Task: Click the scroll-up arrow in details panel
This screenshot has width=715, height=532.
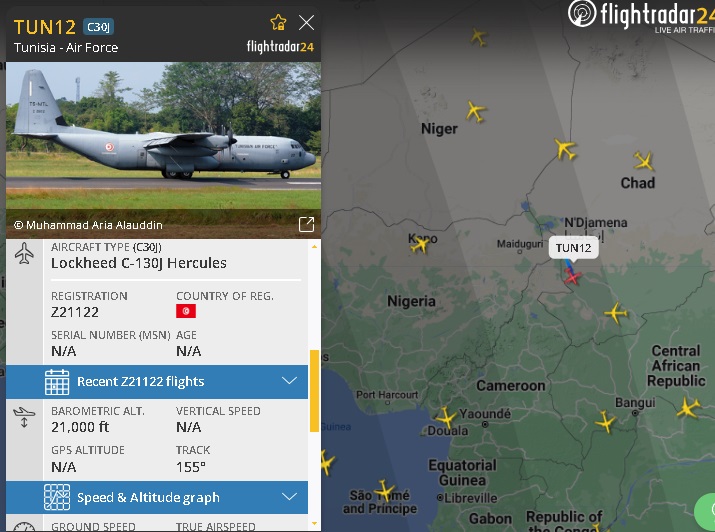Action: (314, 247)
